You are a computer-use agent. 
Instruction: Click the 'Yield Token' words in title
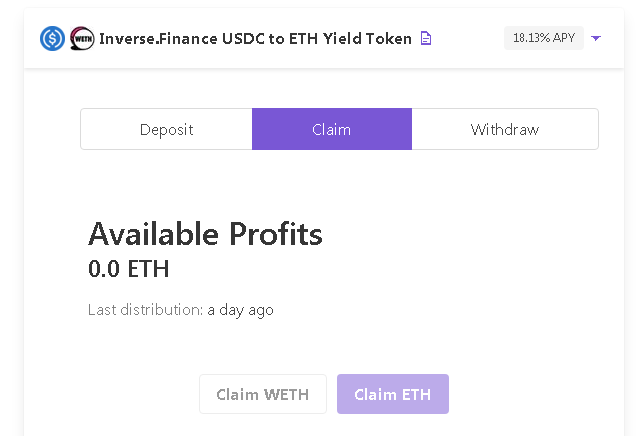[367, 39]
